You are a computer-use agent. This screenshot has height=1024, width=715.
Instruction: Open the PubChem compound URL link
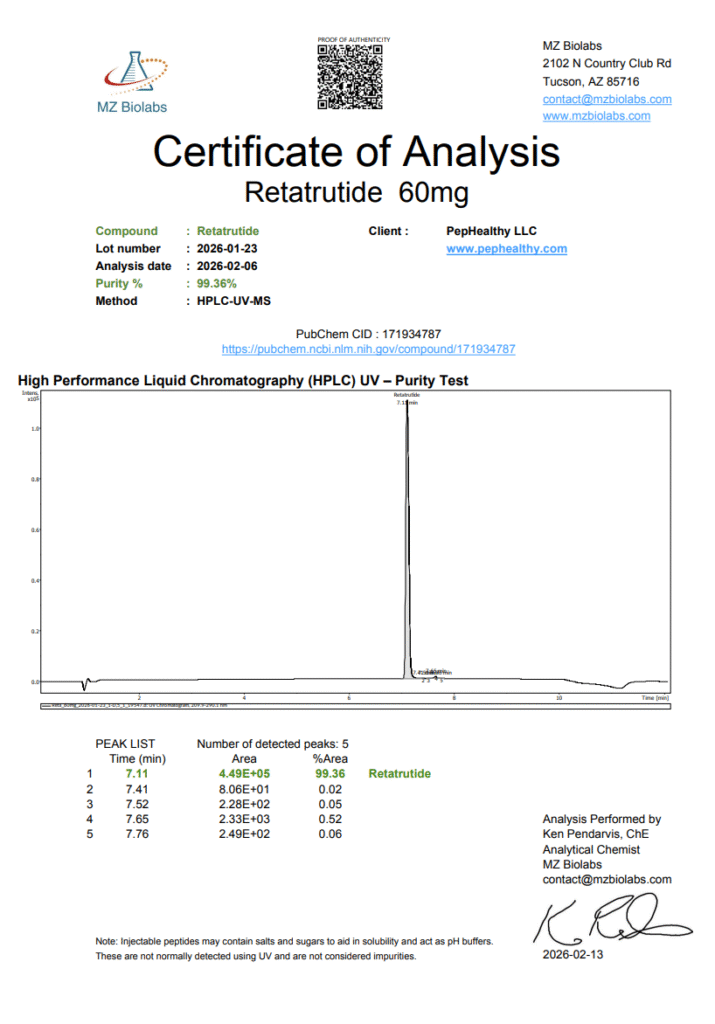coord(368,349)
